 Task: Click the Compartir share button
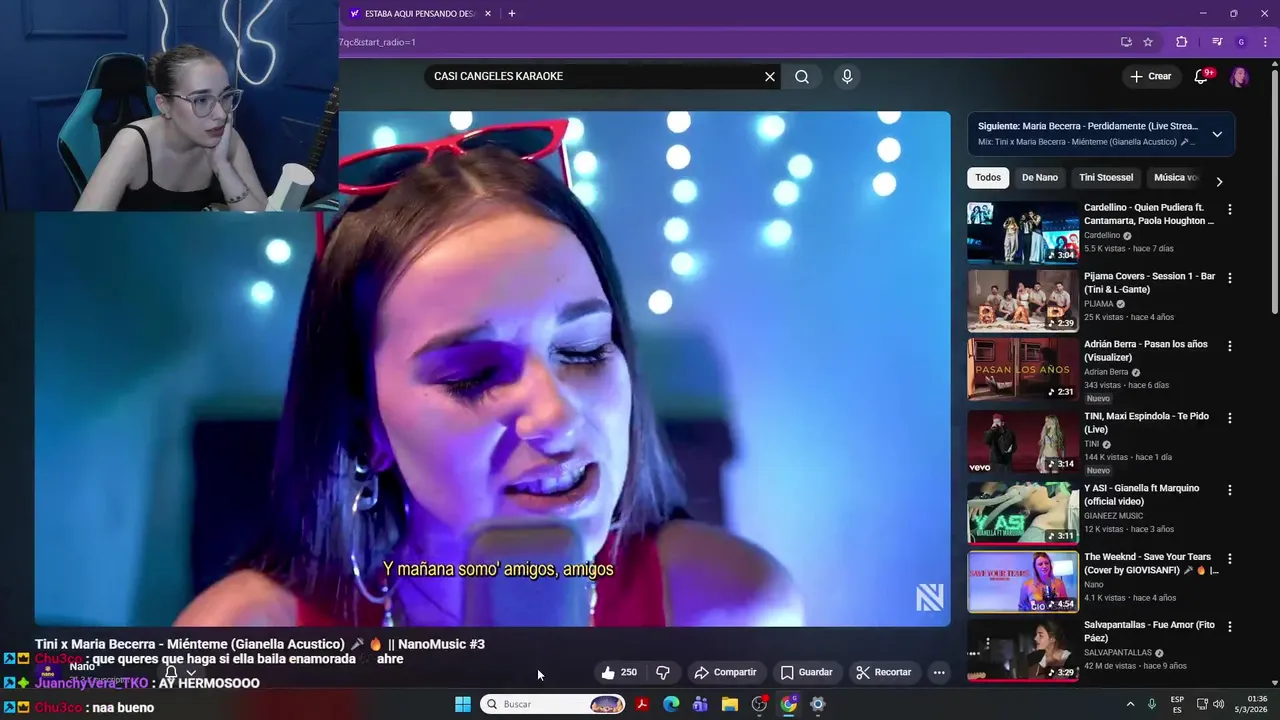click(726, 672)
